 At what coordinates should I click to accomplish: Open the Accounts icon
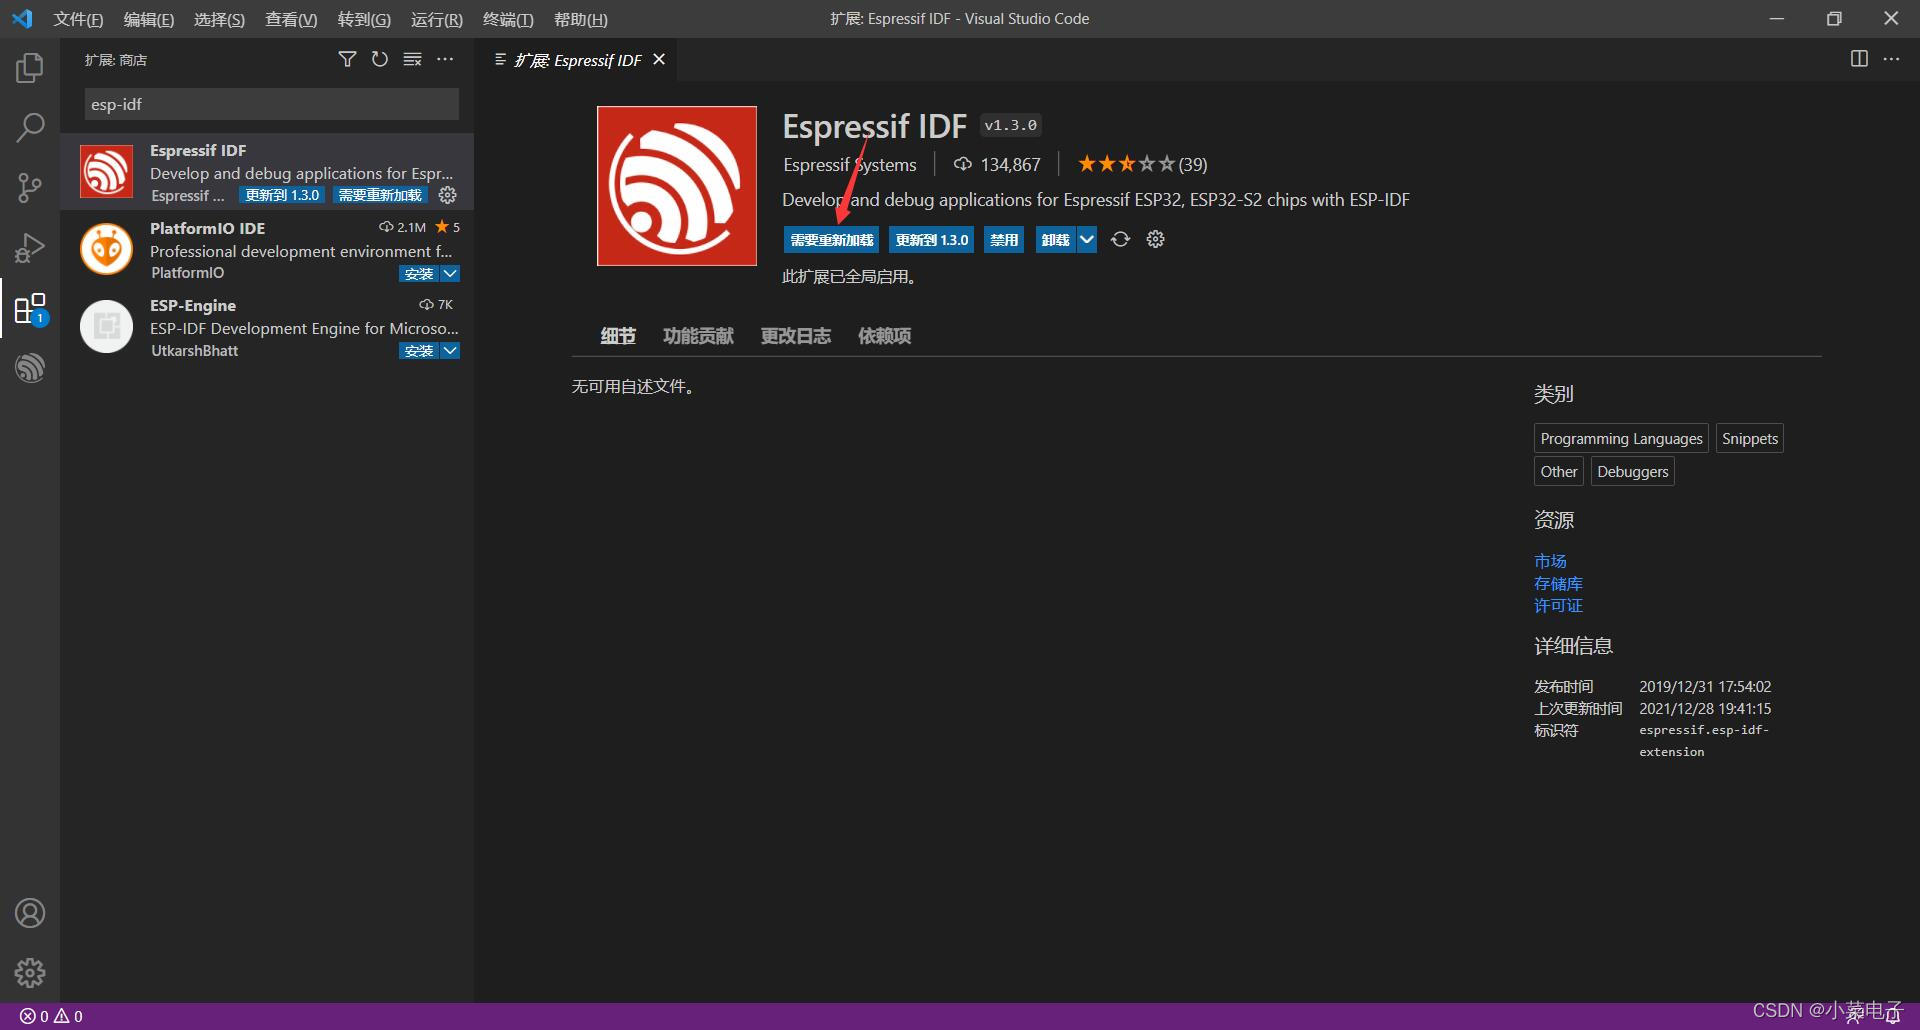(30, 913)
